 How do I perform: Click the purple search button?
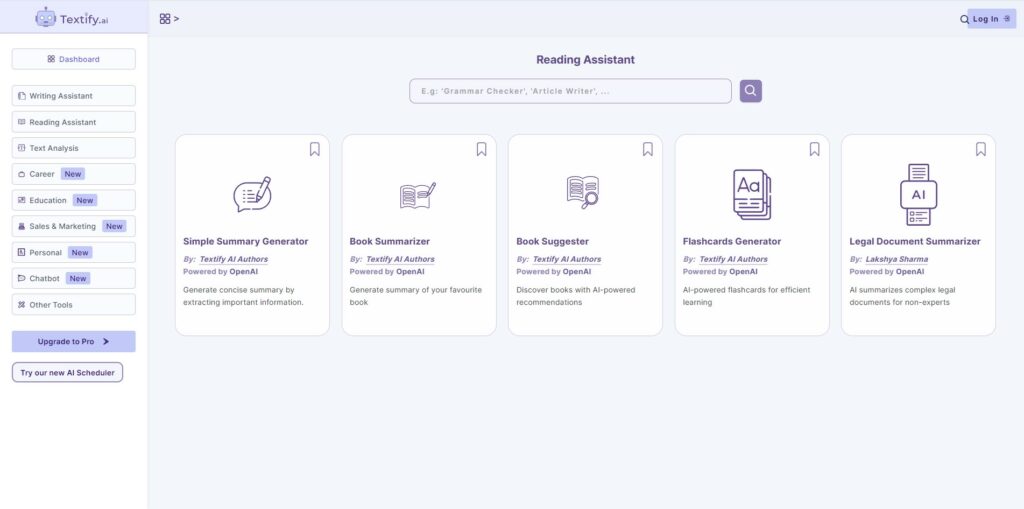(750, 91)
